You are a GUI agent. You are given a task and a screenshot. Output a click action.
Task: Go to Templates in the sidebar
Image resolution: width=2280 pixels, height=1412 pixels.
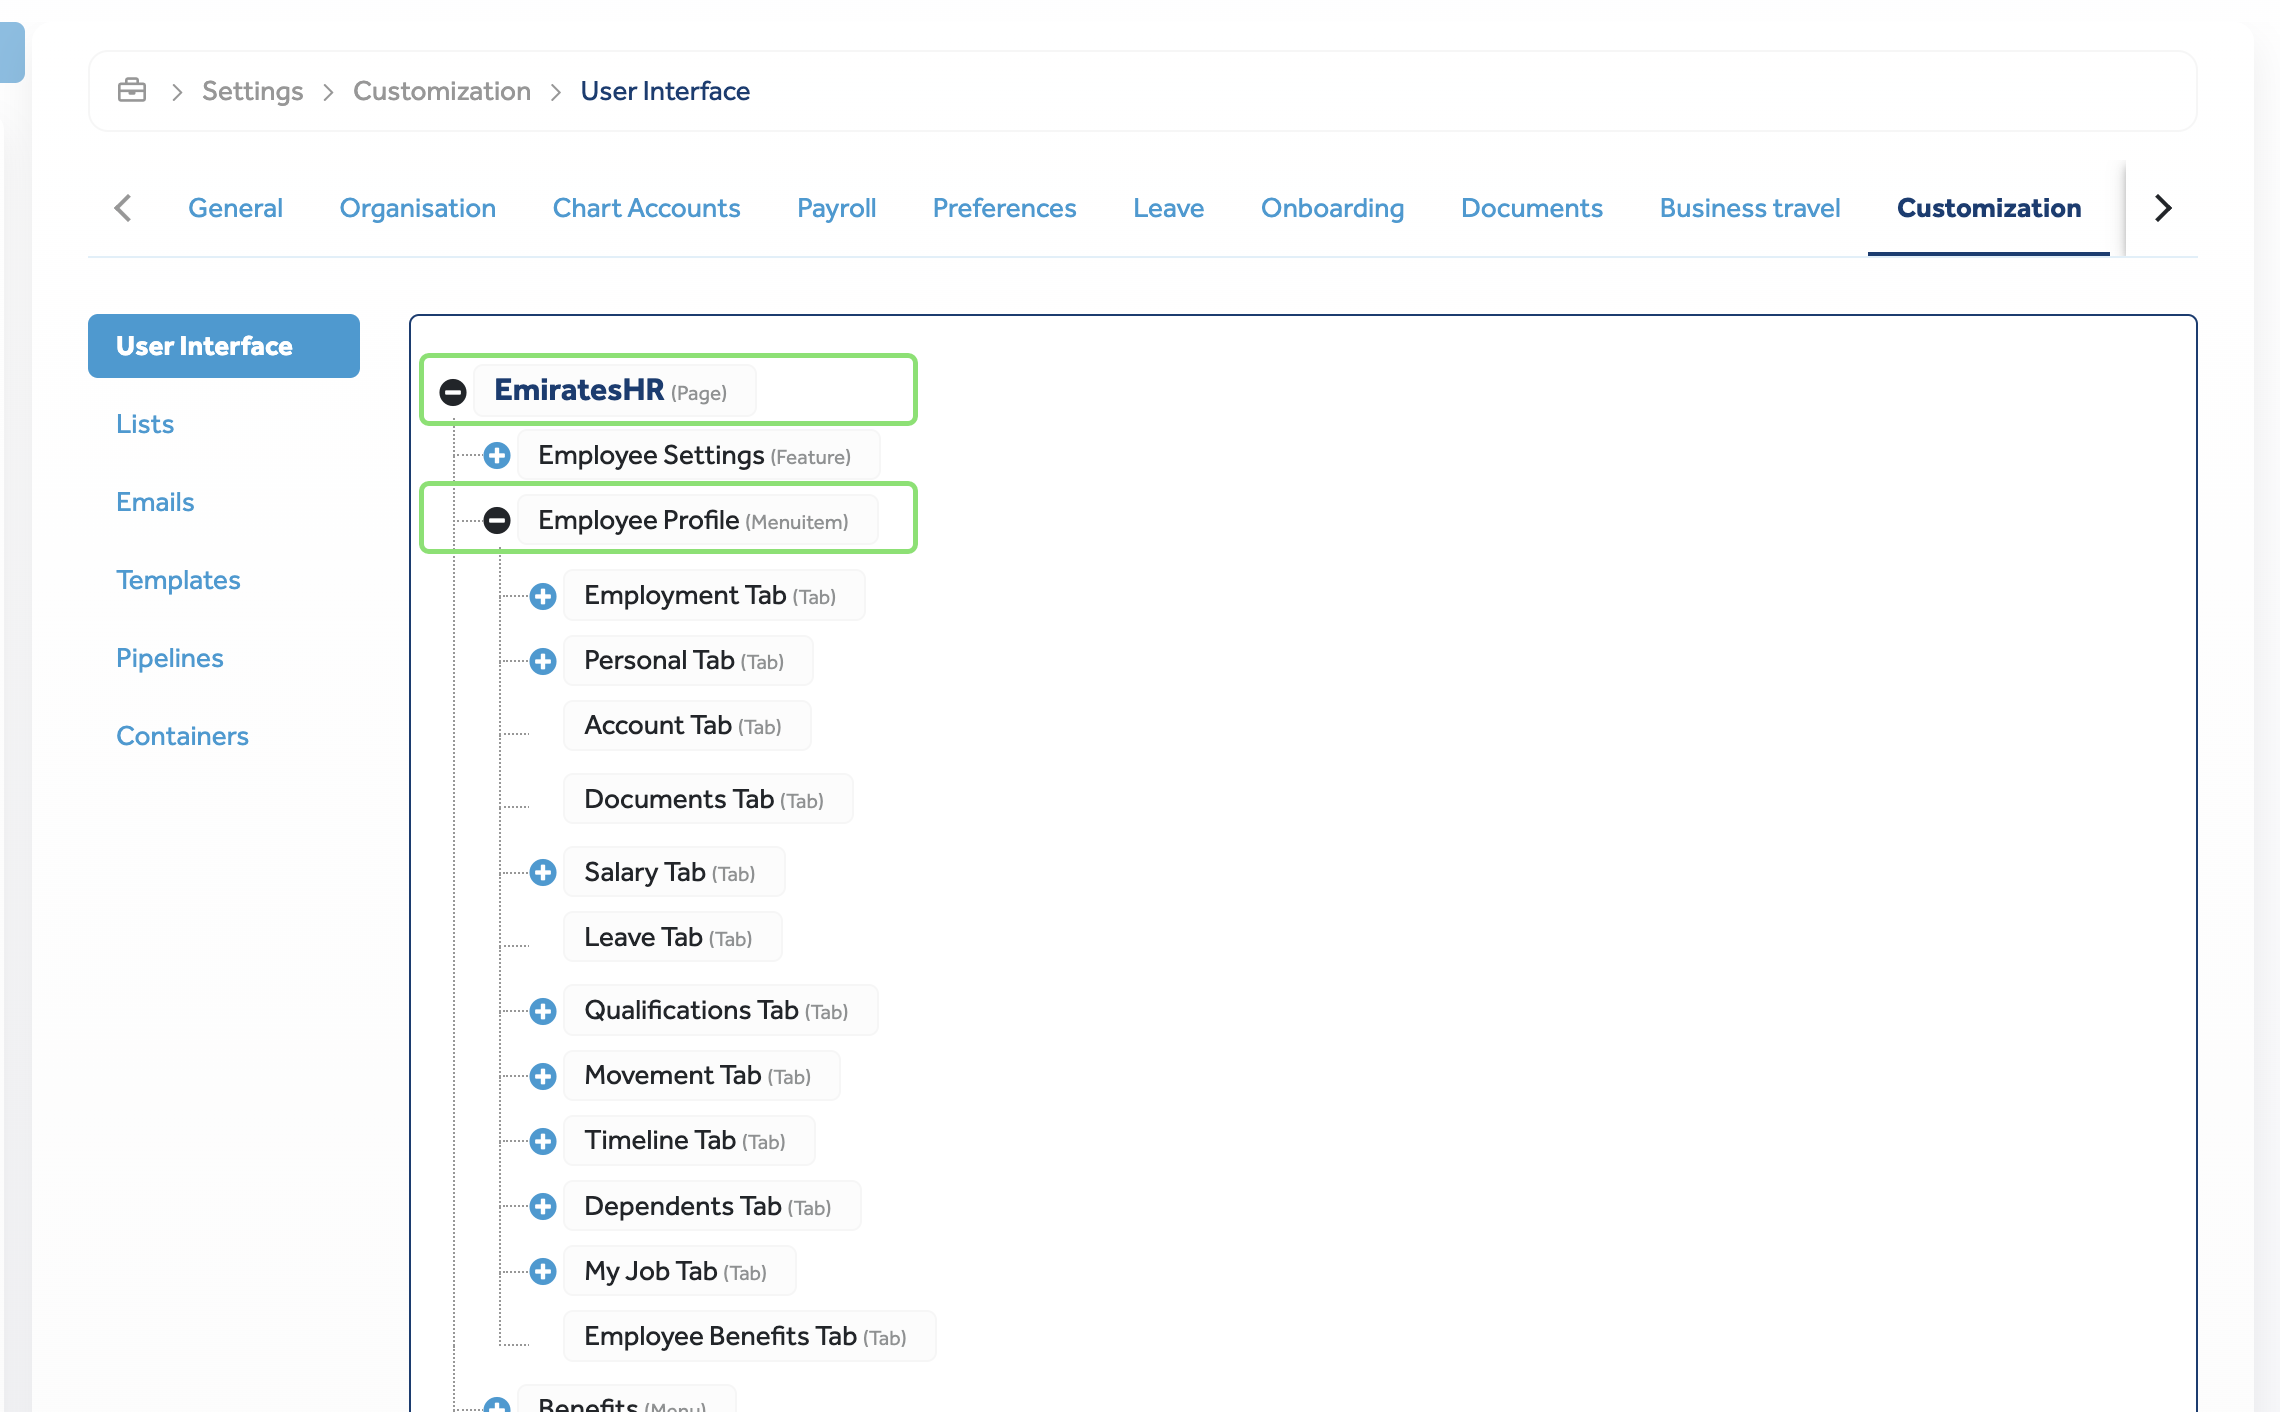[x=178, y=579]
